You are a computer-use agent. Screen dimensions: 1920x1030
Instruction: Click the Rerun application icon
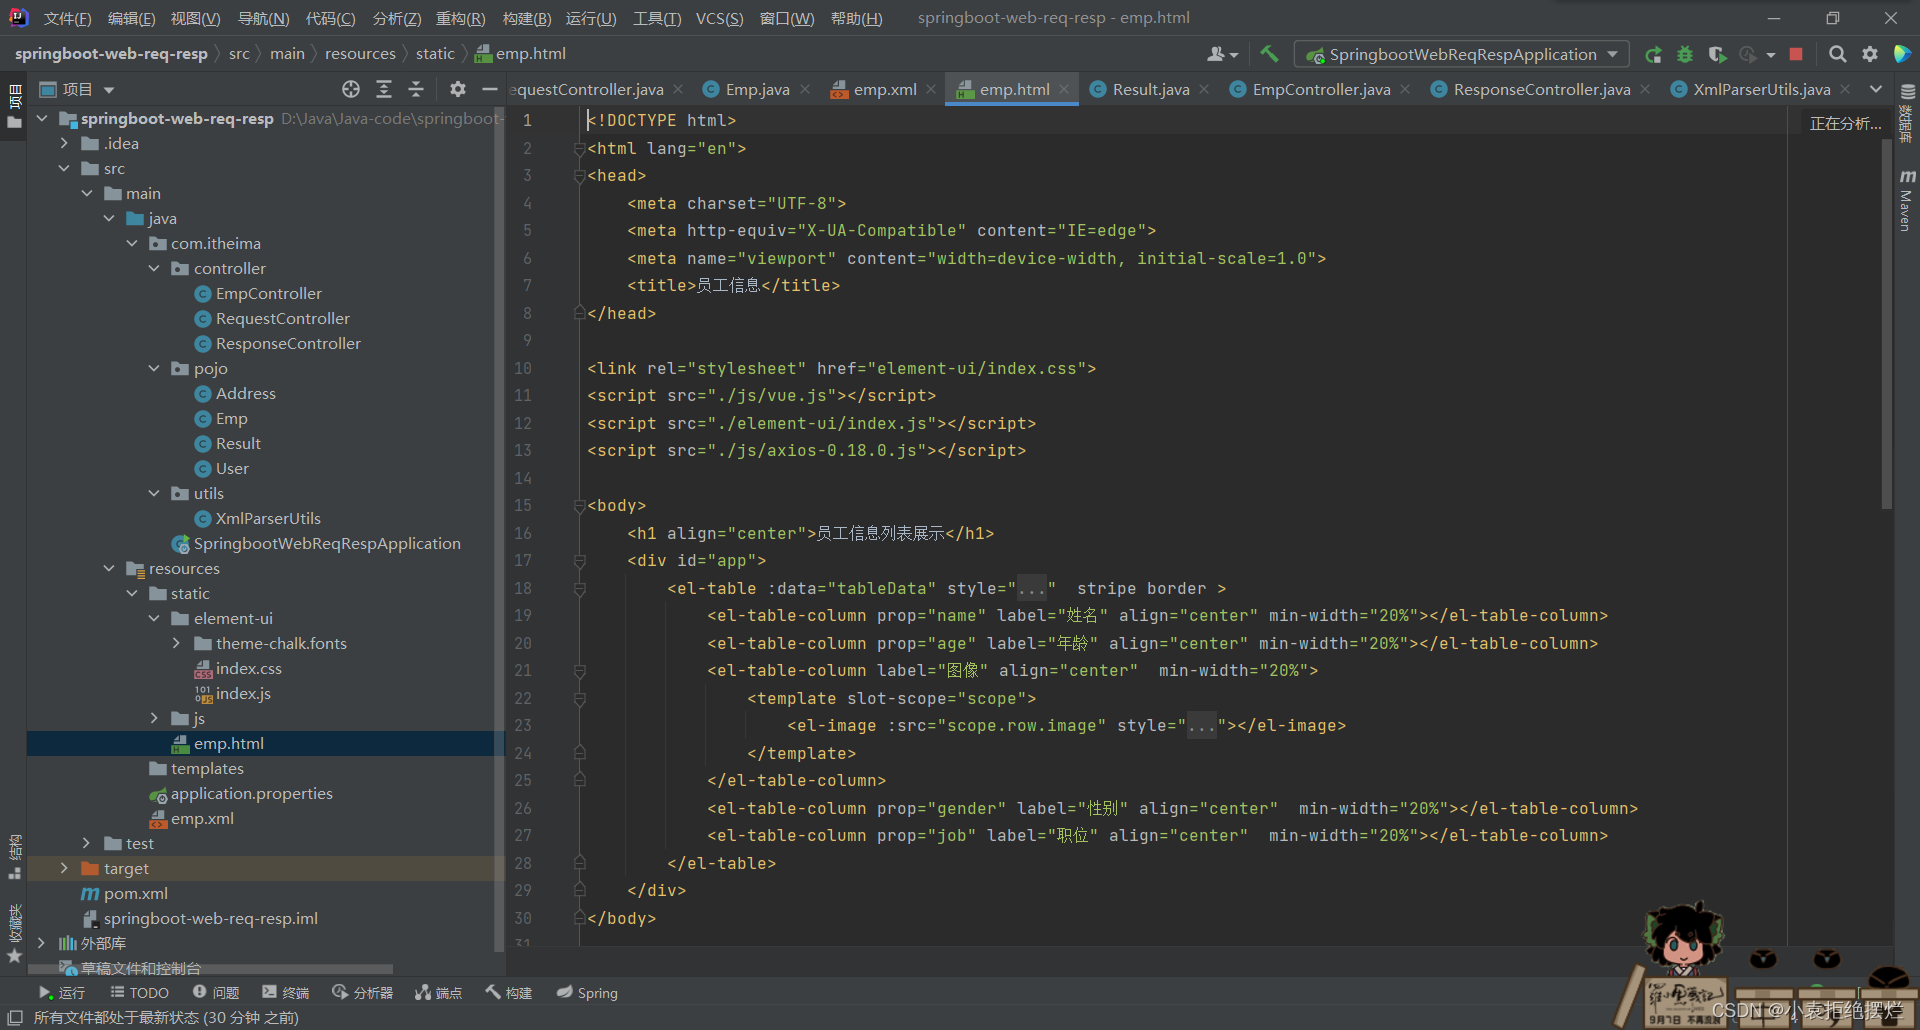click(1653, 54)
